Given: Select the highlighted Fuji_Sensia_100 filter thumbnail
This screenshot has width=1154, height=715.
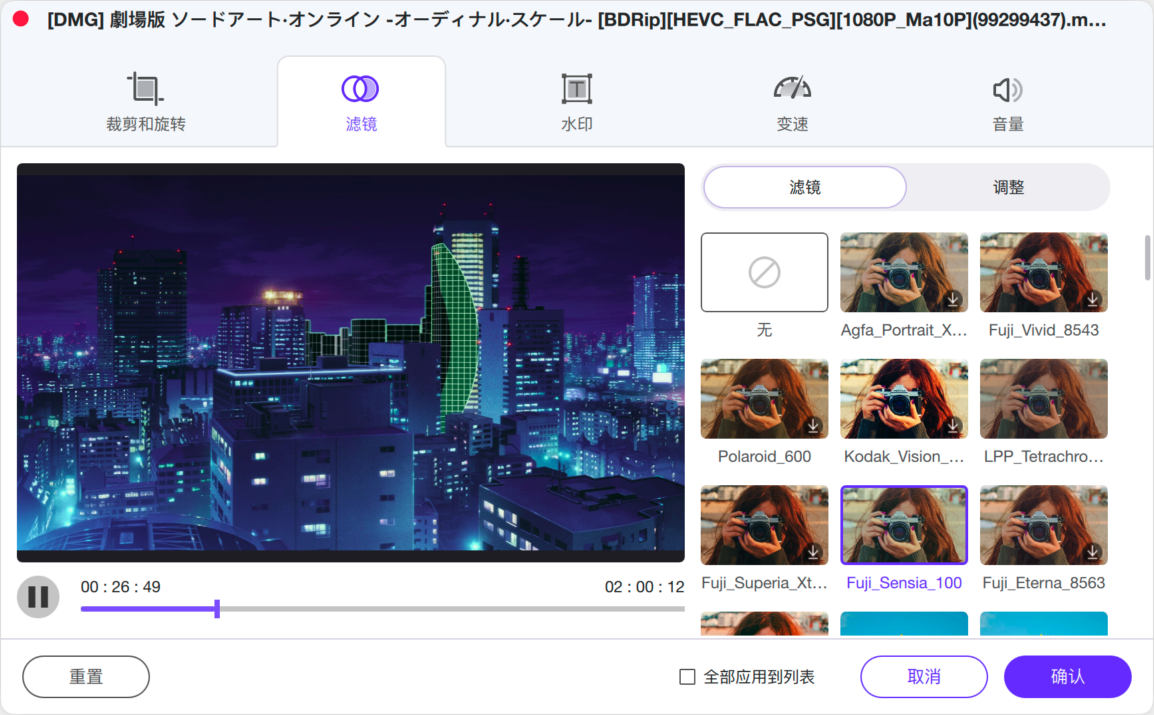Looking at the screenshot, I should (x=904, y=525).
